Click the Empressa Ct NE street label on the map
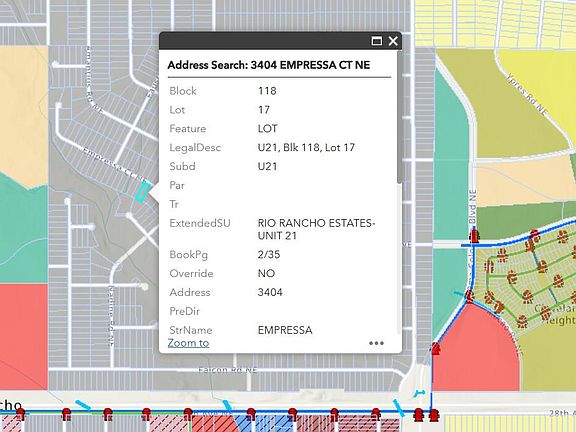This screenshot has height=432, width=576. point(115,165)
